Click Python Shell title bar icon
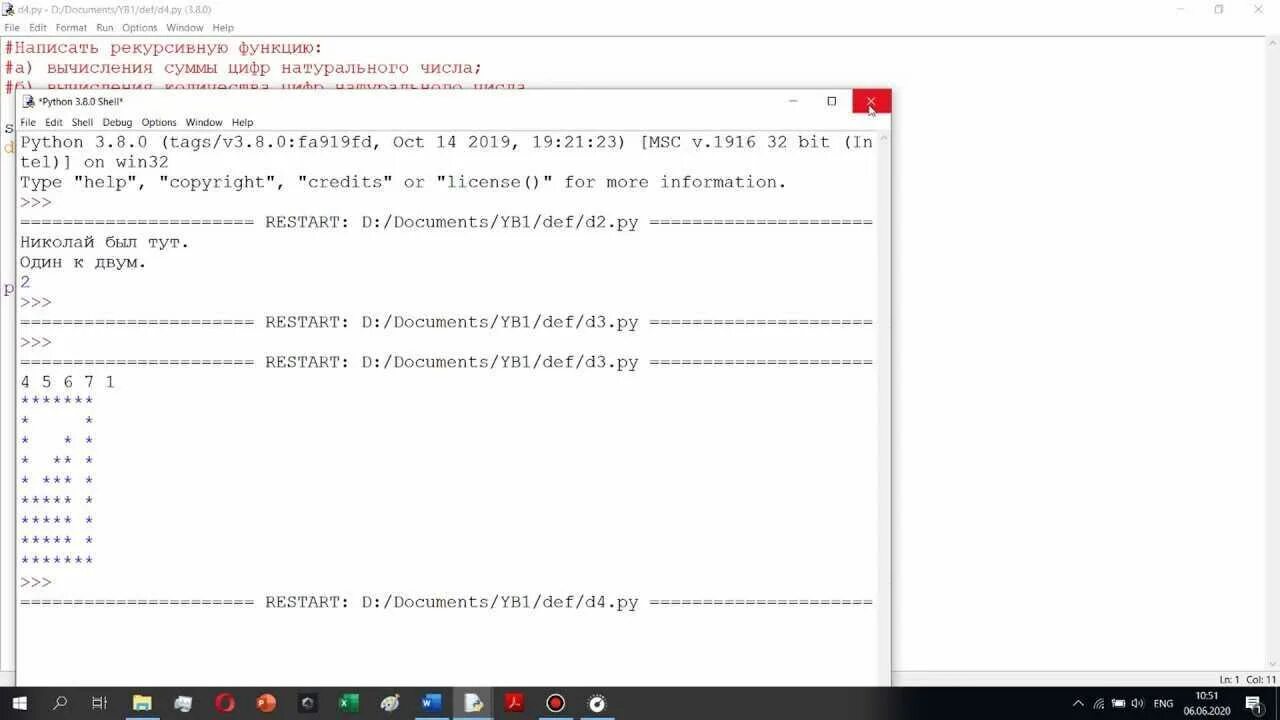 pos(28,102)
